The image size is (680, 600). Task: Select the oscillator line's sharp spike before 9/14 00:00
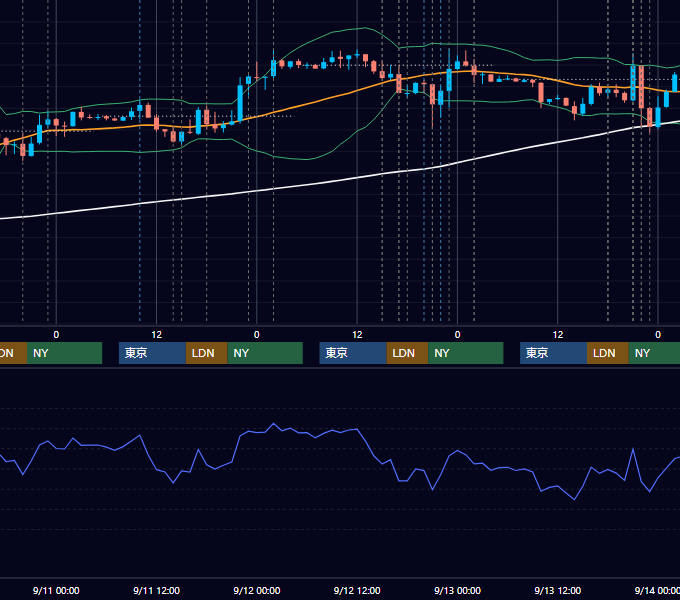(633, 449)
